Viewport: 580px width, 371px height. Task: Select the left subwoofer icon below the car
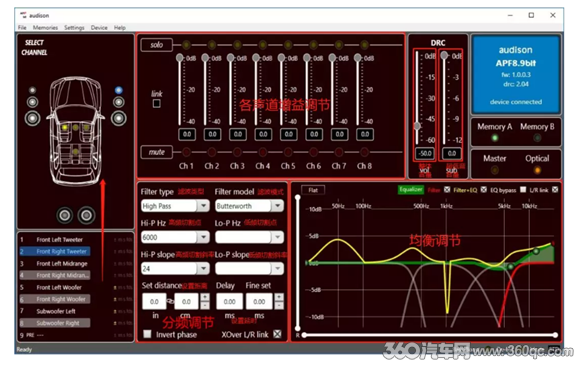tap(65, 215)
